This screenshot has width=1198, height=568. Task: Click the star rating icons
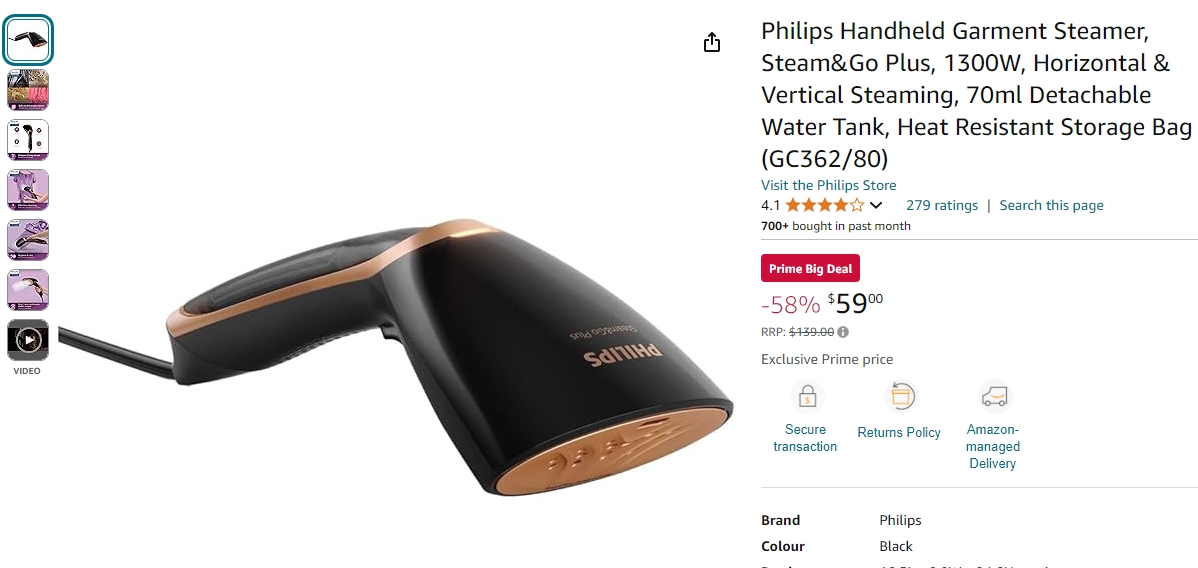click(x=824, y=205)
